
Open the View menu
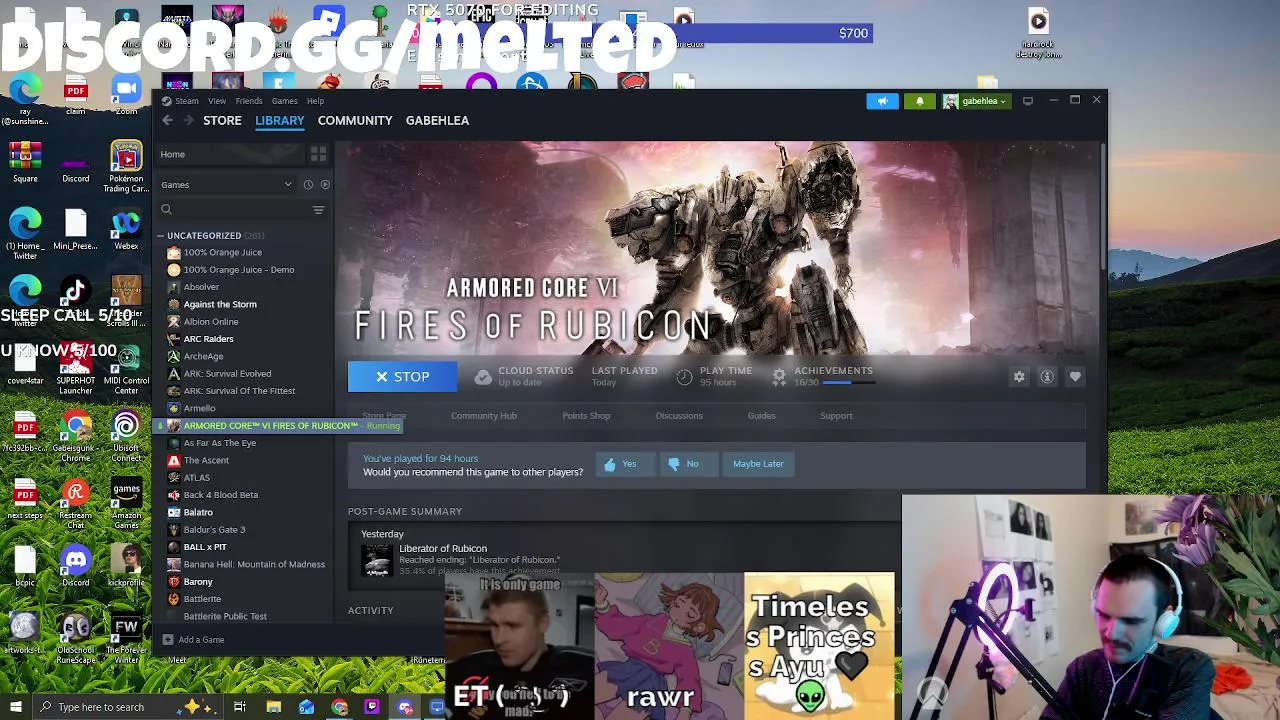[x=217, y=101]
